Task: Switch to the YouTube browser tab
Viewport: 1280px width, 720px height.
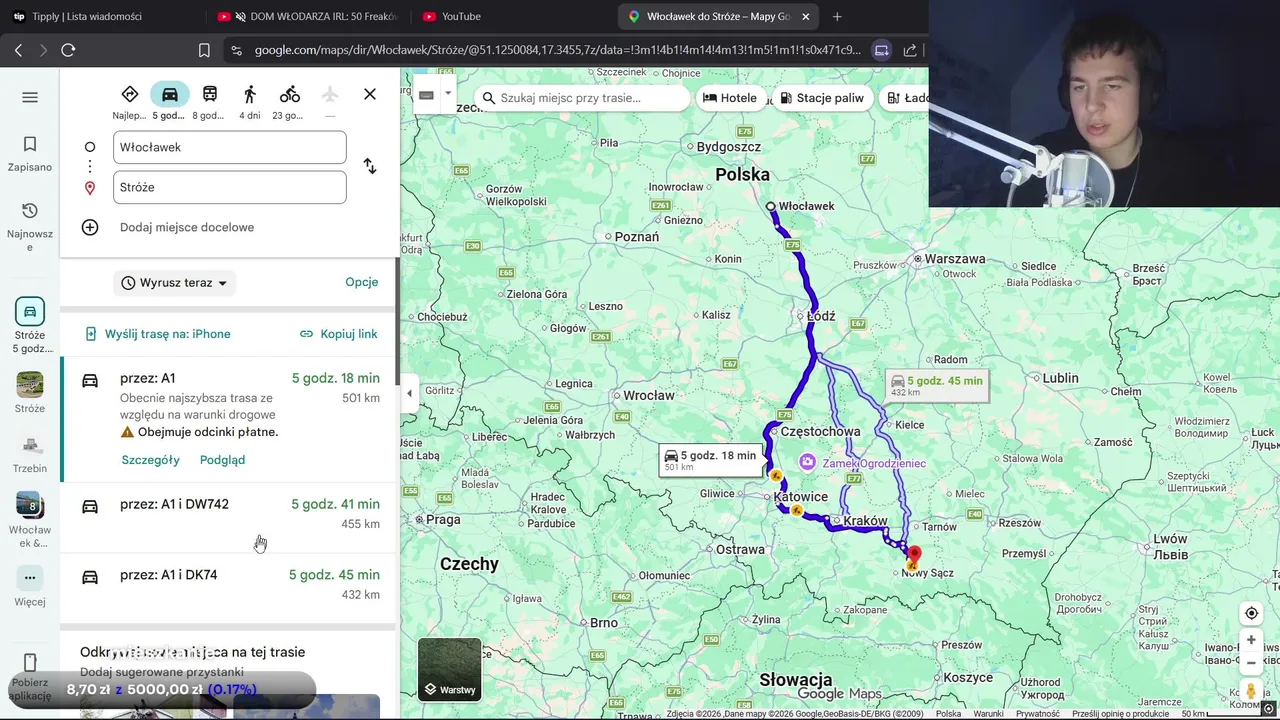Action: [460, 16]
